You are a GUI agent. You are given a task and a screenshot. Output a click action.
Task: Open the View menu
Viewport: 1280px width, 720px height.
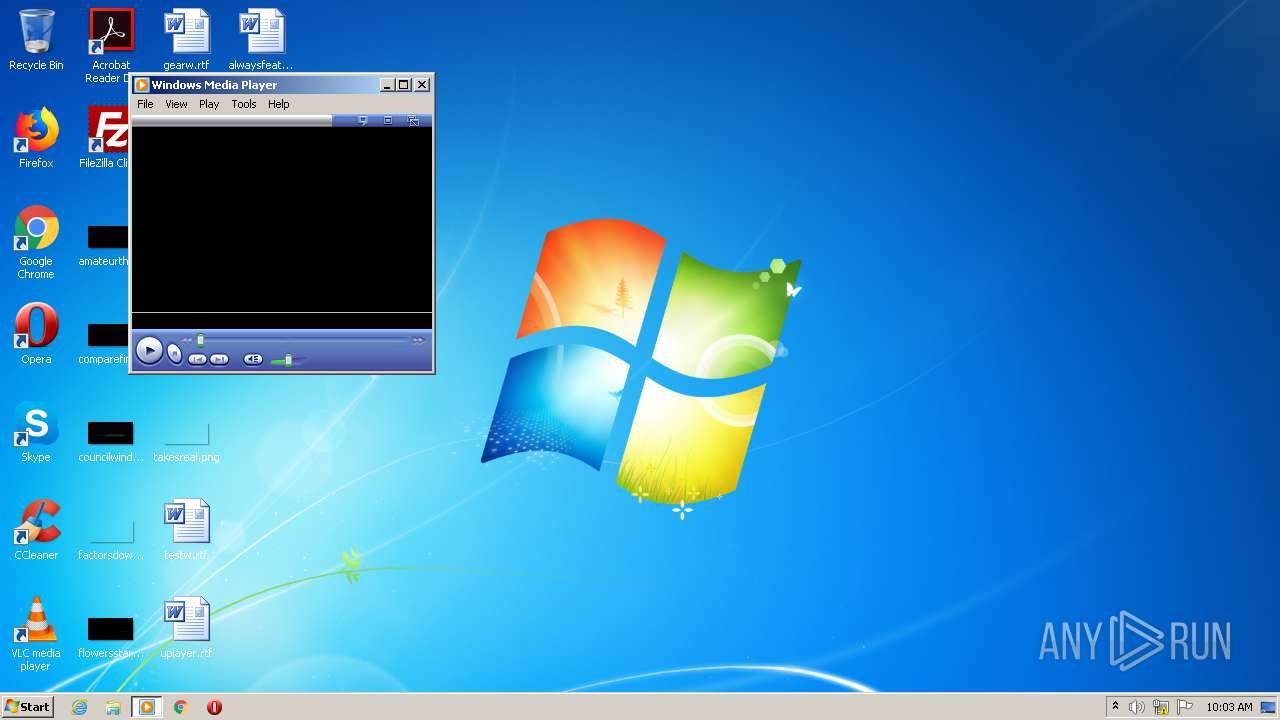176,104
